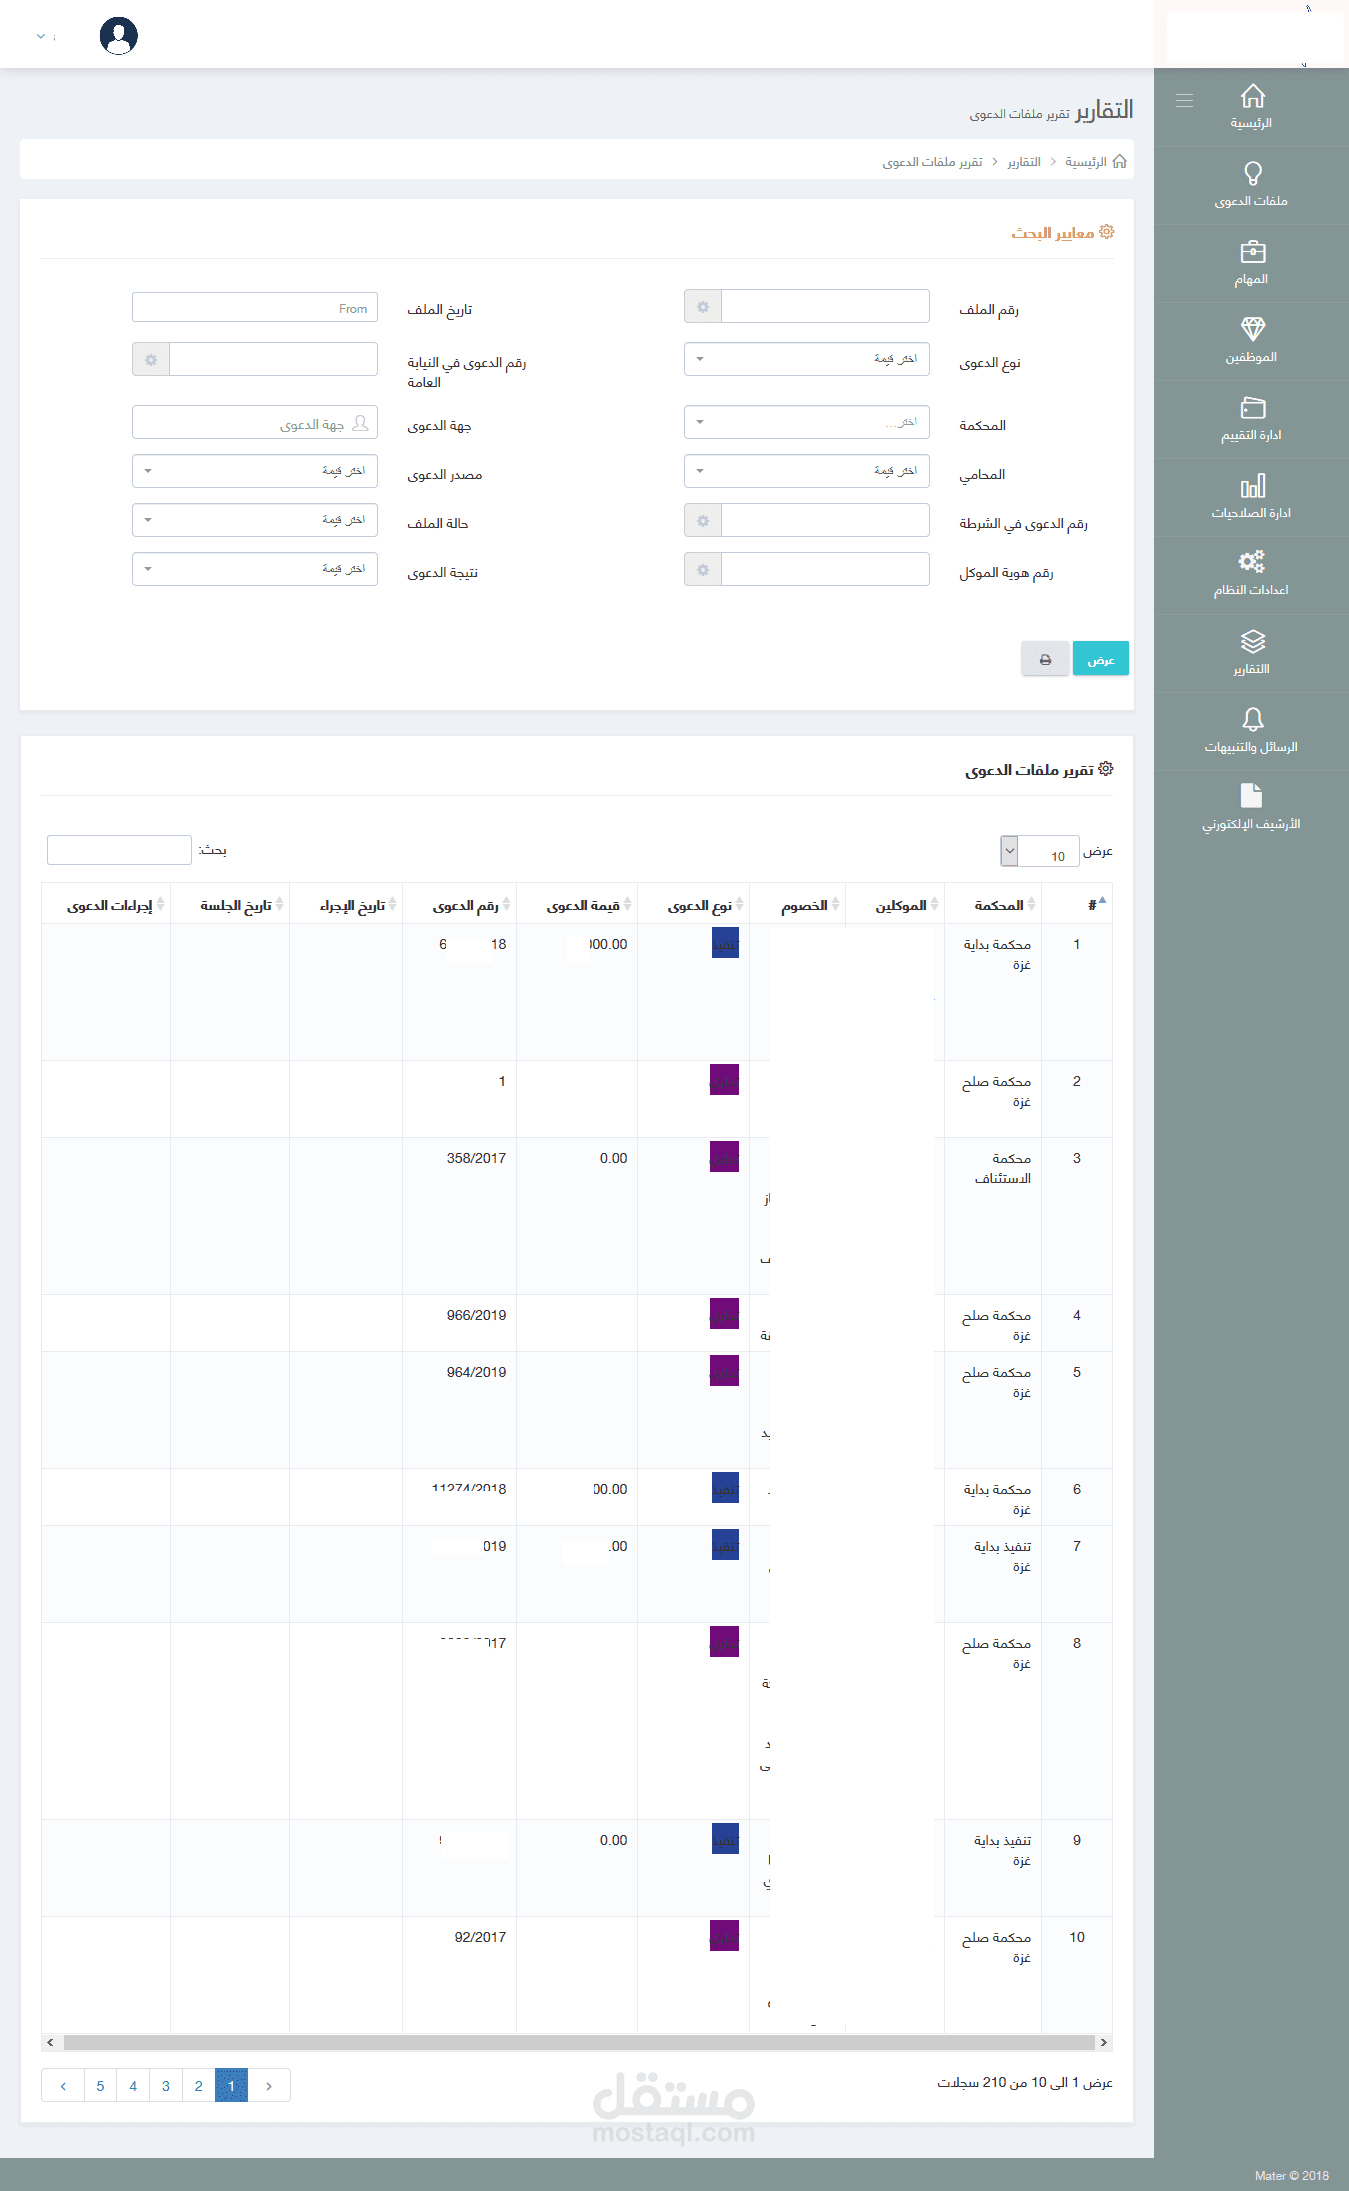Sort table by قيمة الدعوى column
Viewport: 1349px width, 2191px height.
tap(577, 904)
